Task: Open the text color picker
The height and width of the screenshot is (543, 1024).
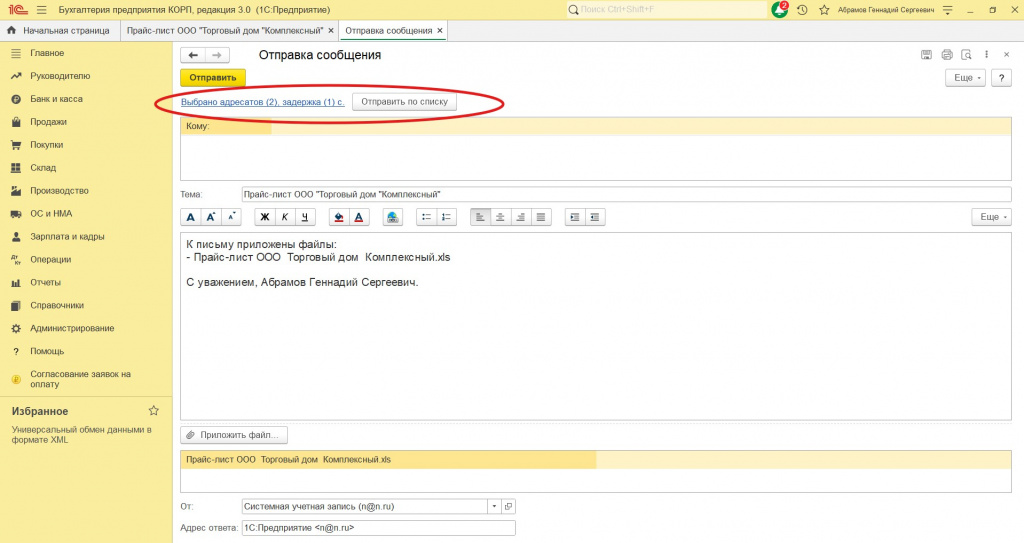Action: [x=359, y=217]
